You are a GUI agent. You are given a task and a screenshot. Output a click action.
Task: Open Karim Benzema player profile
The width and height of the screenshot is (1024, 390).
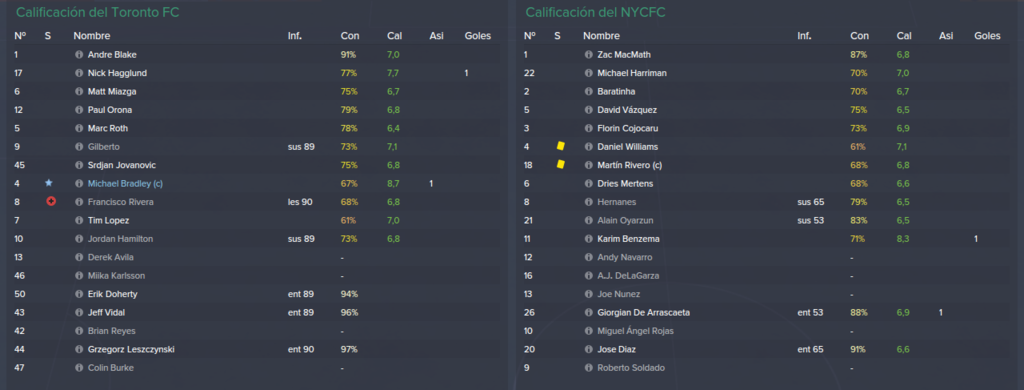[624, 239]
